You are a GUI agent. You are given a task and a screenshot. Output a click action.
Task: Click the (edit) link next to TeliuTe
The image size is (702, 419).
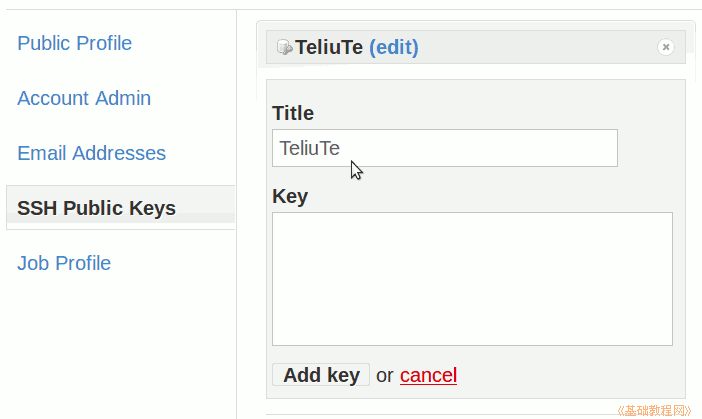393,47
